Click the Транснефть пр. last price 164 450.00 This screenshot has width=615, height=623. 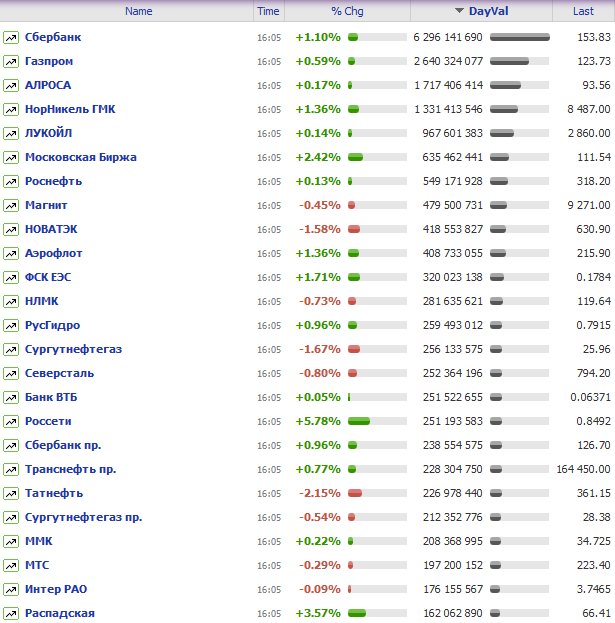tap(584, 469)
